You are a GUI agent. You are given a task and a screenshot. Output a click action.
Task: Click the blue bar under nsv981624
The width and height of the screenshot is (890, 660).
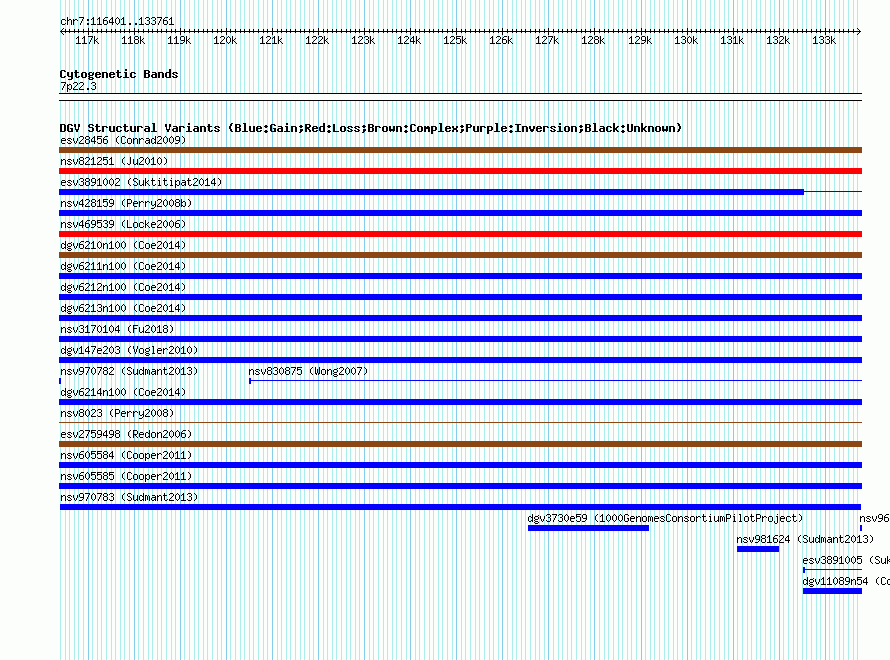758,549
